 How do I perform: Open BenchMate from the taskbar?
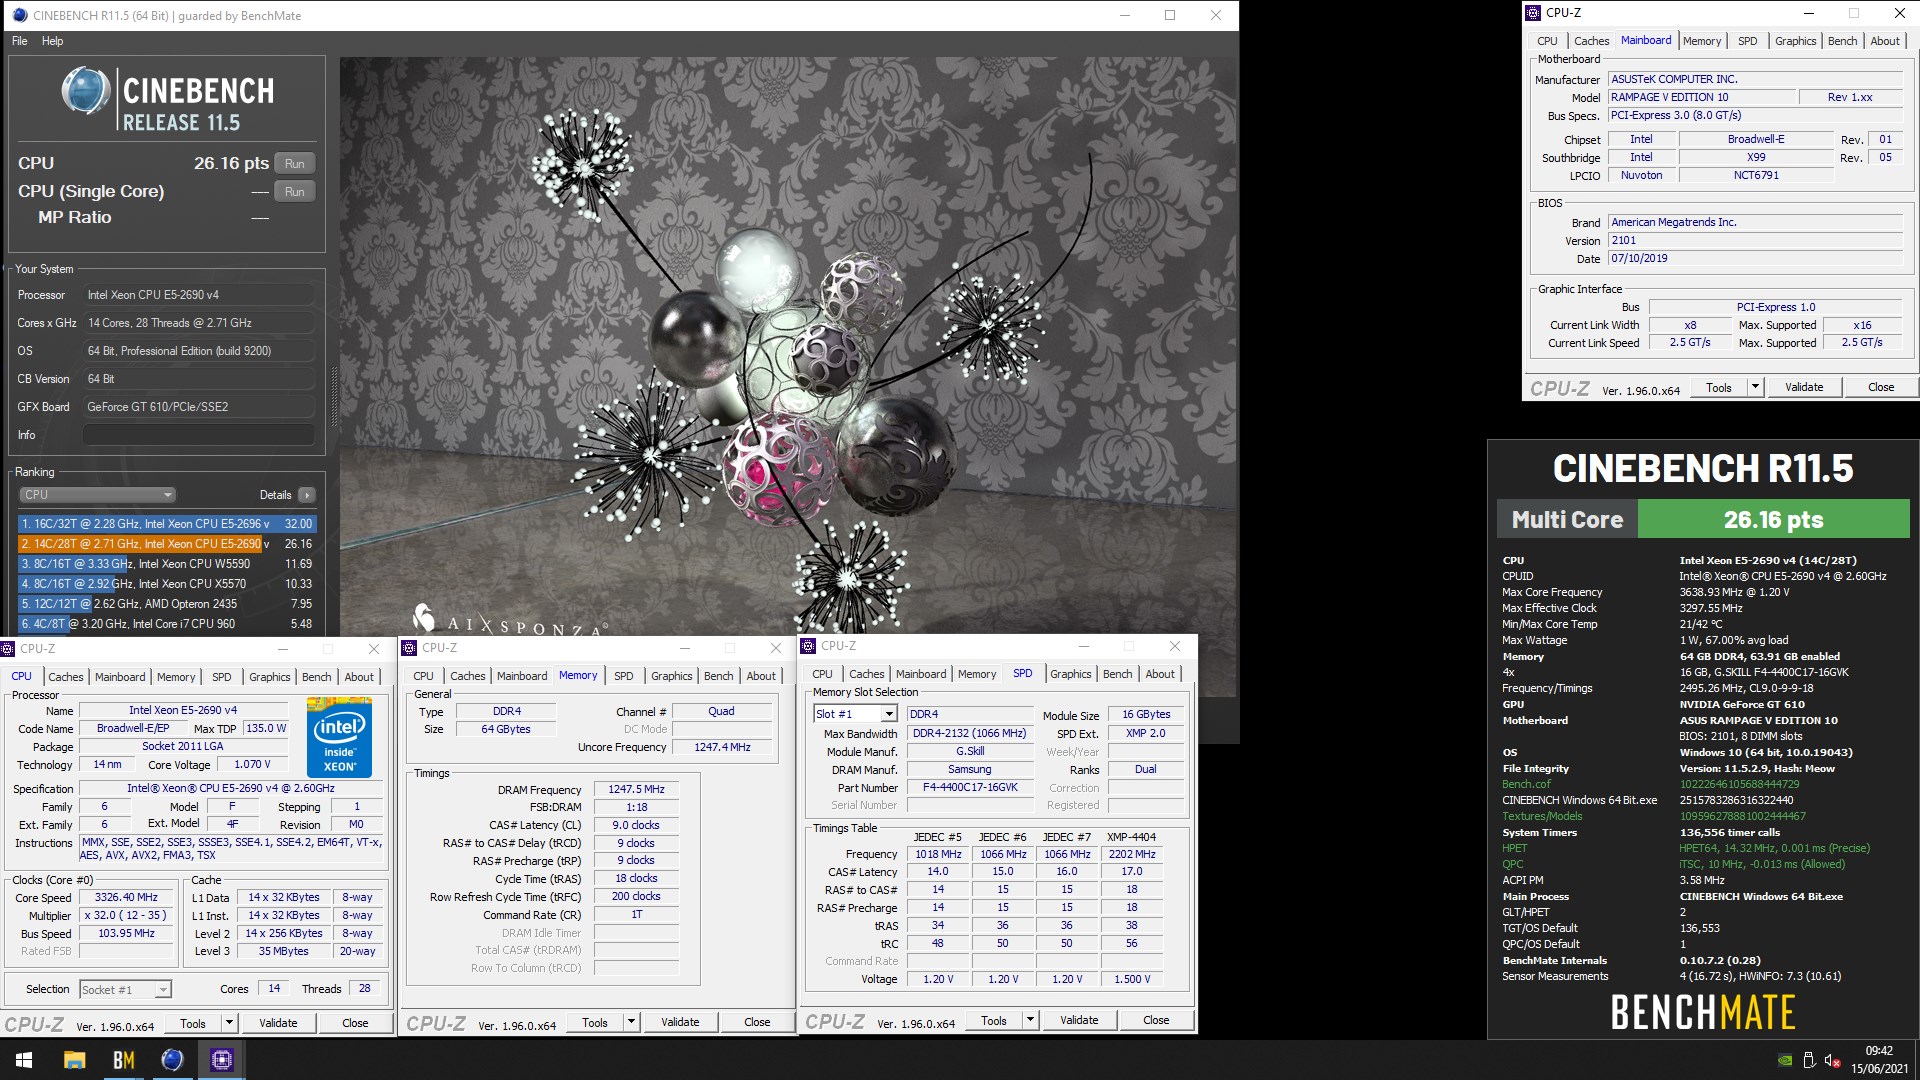123,1060
